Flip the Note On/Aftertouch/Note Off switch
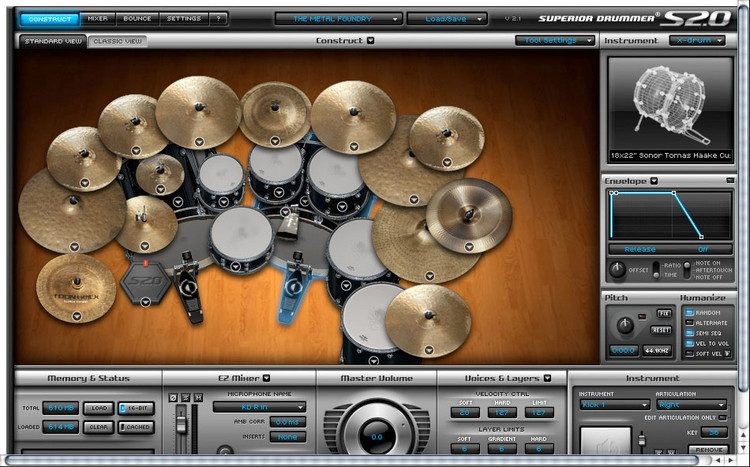 coord(687,270)
